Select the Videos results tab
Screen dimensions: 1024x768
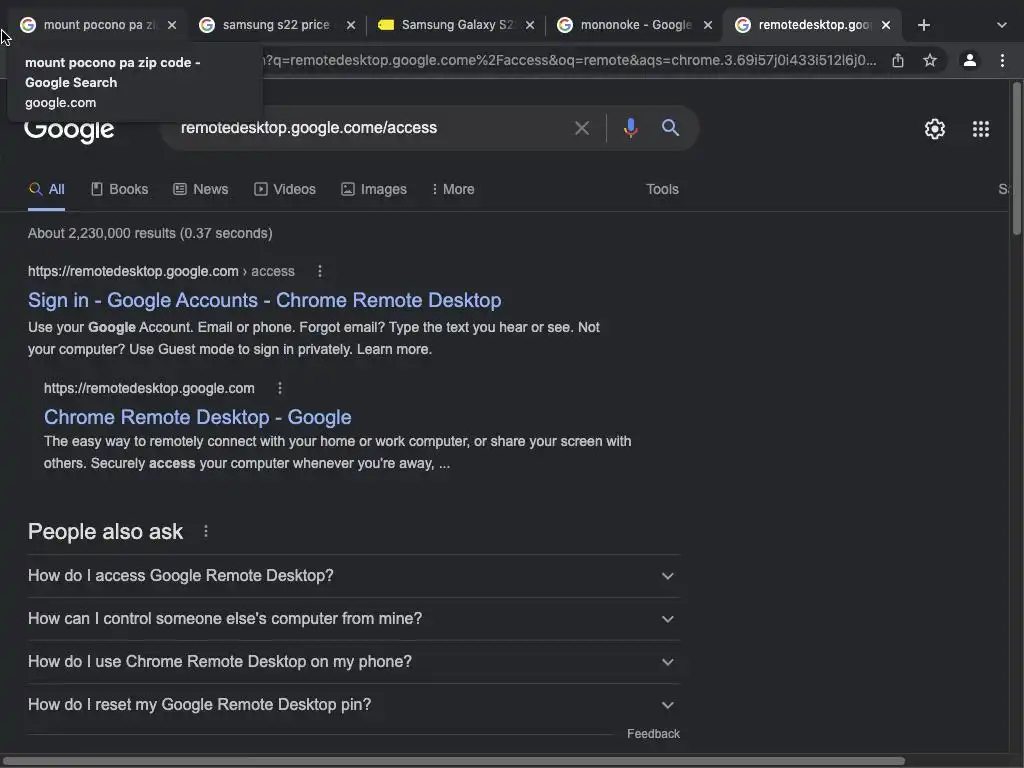point(285,189)
